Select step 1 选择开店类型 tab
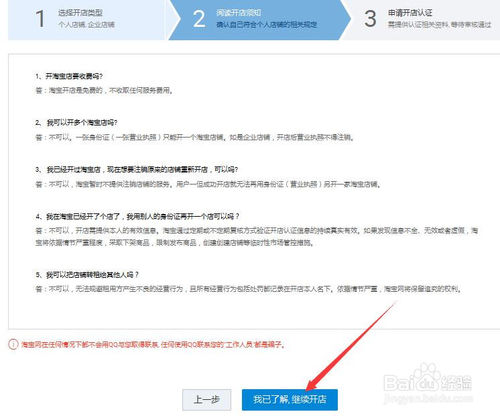The height and width of the screenshot is (416, 500). coord(87,19)
